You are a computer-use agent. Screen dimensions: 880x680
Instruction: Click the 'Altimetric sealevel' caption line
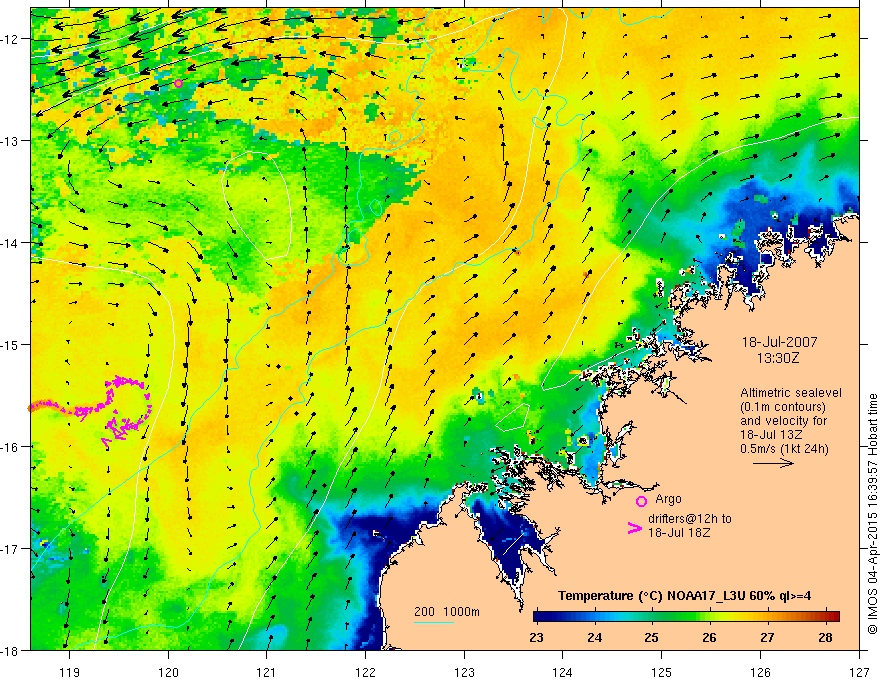pyautogui.click(x=791, y=393)
